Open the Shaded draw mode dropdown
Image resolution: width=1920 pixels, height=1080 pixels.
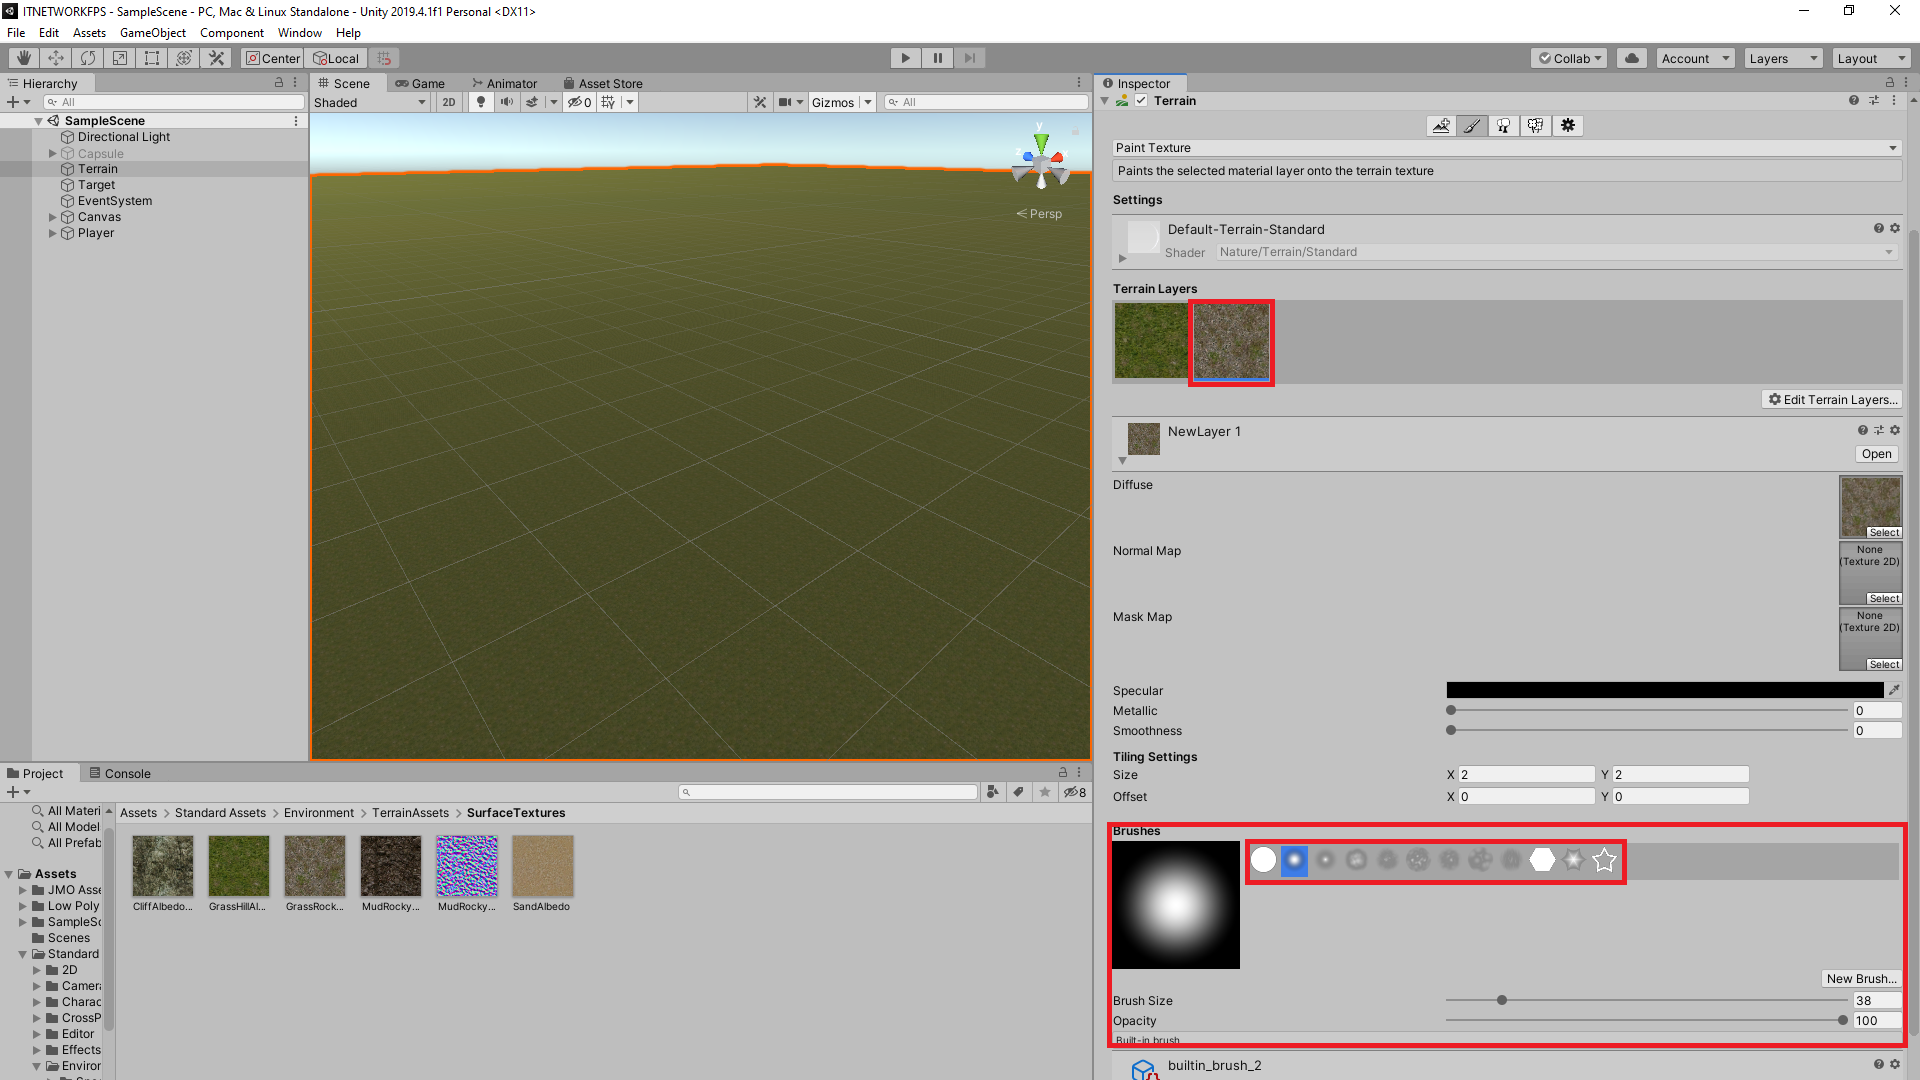(369, 101)
